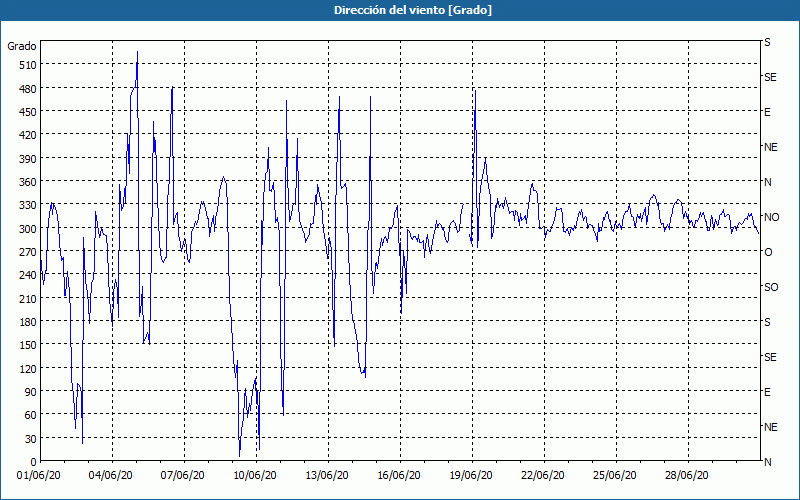Click the date label 13/06/20

tap(327, 476)
